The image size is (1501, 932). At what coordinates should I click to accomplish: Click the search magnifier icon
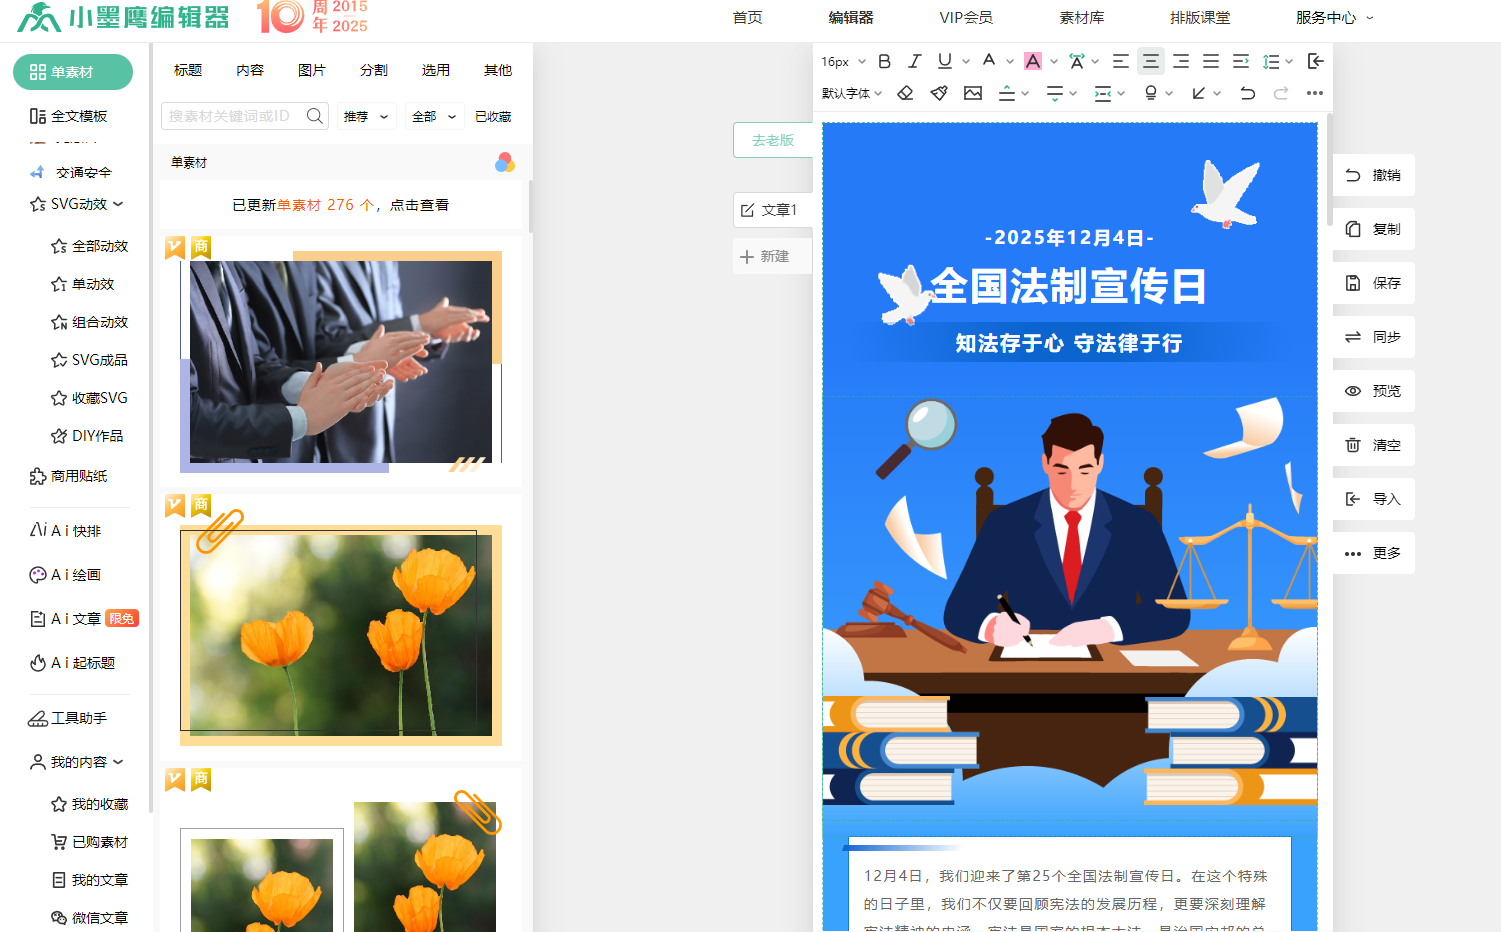tap(314, 116)
